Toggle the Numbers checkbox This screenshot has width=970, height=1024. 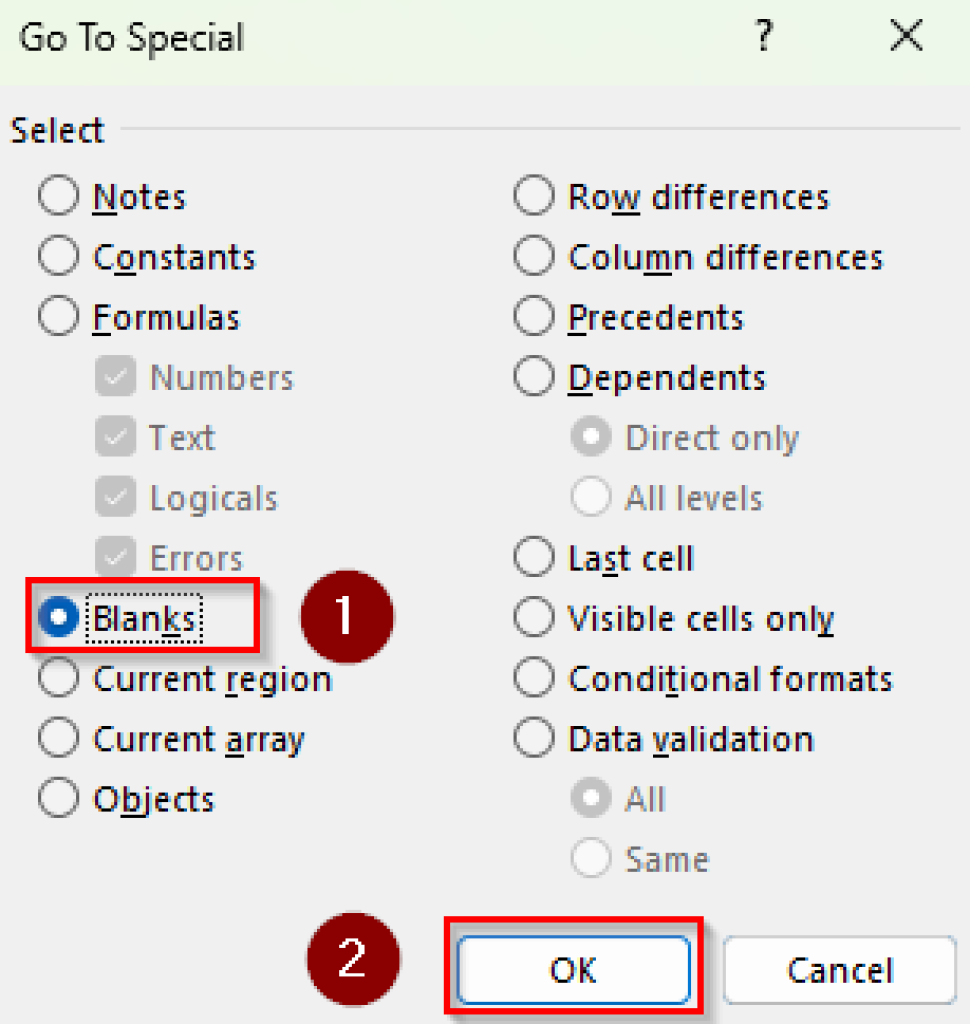[x=114, y=377]
